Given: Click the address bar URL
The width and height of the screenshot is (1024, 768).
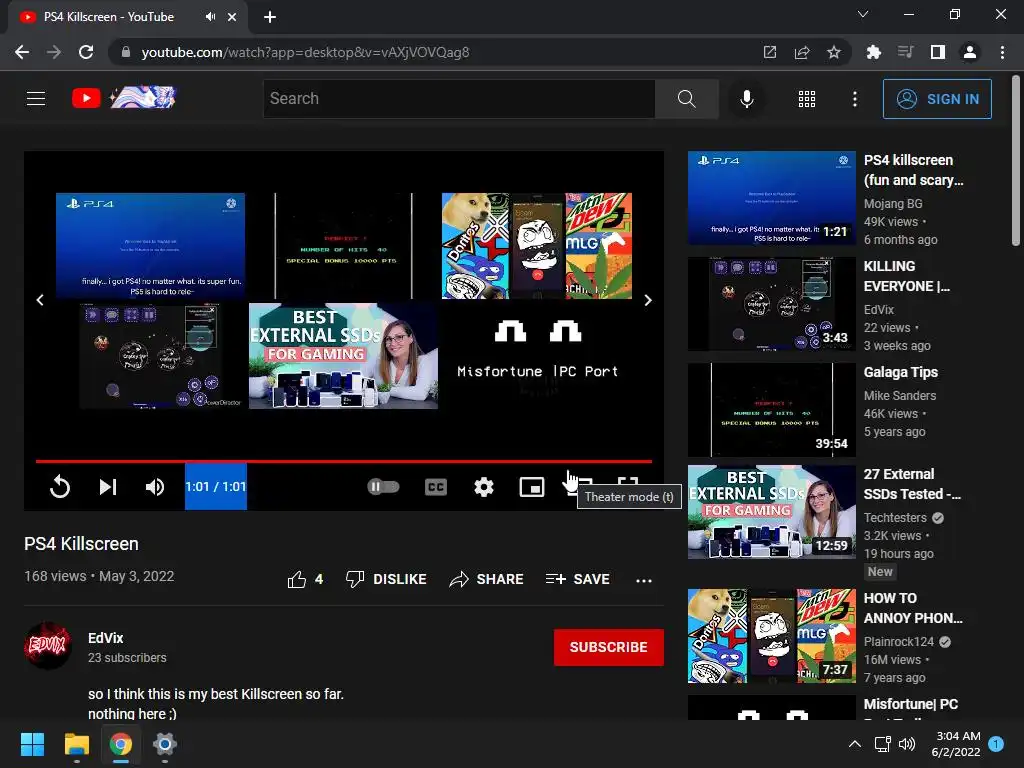Looking at the screenshot, I should tap(305, 52).
